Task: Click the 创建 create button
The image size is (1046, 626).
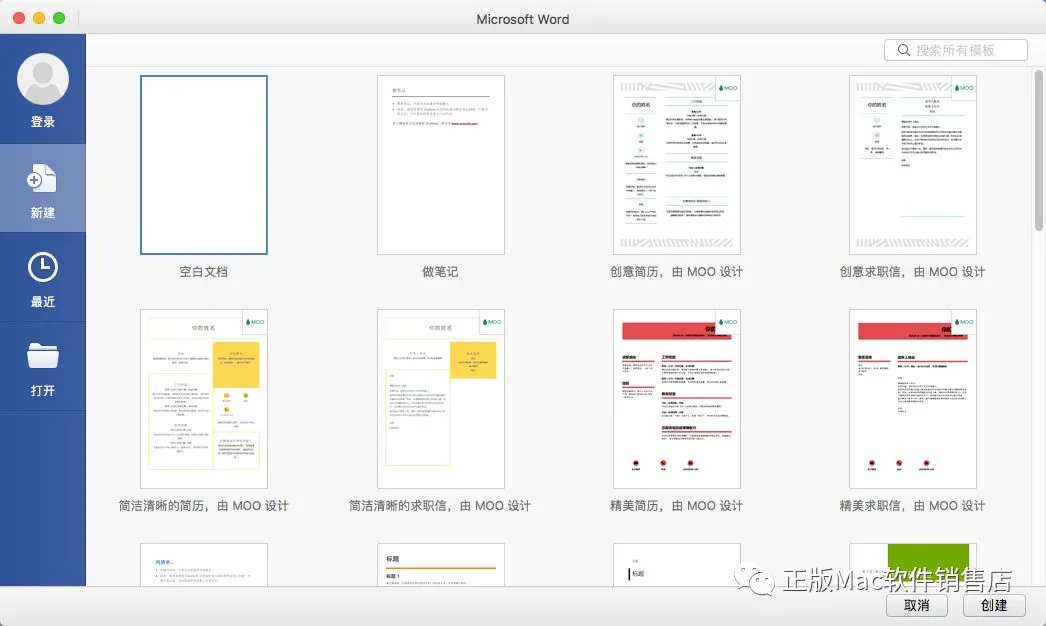Action: tap(994, 605)
